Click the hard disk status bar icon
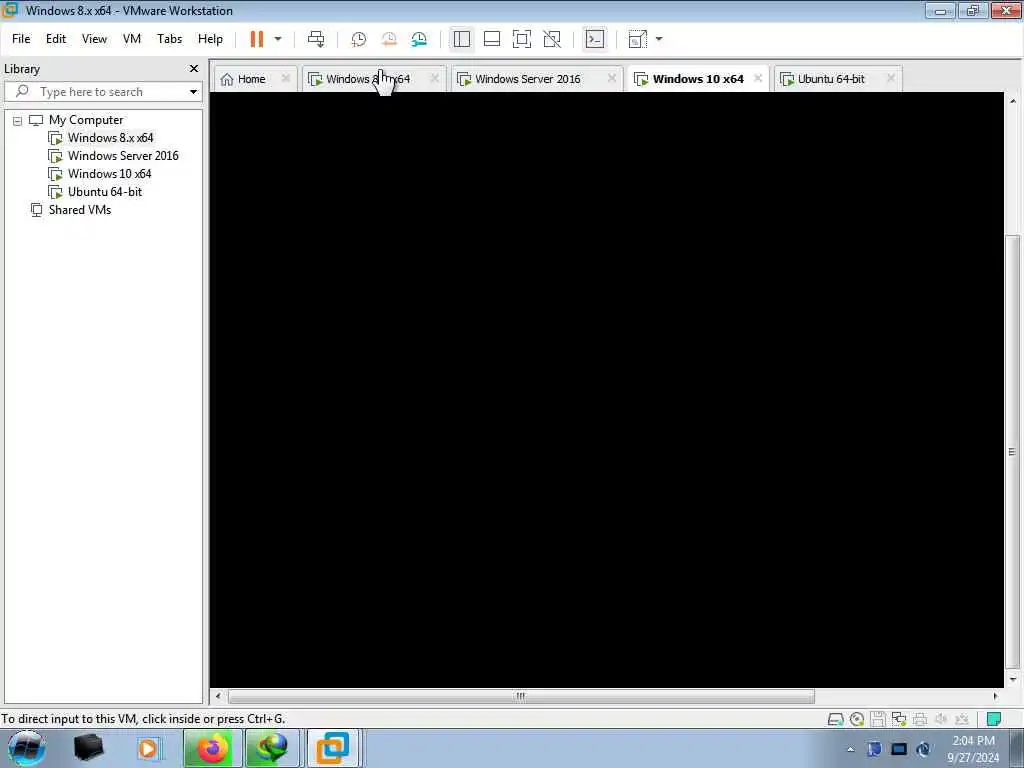The width and height of the screenshot is (1024, 768). point(835,720)
